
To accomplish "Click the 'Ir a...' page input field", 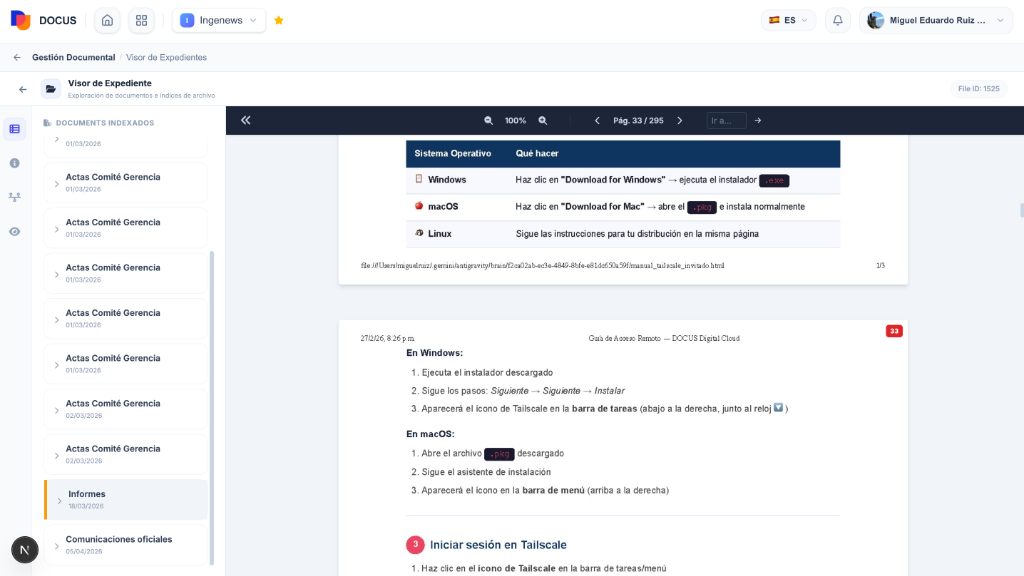I will coord(726,121).
